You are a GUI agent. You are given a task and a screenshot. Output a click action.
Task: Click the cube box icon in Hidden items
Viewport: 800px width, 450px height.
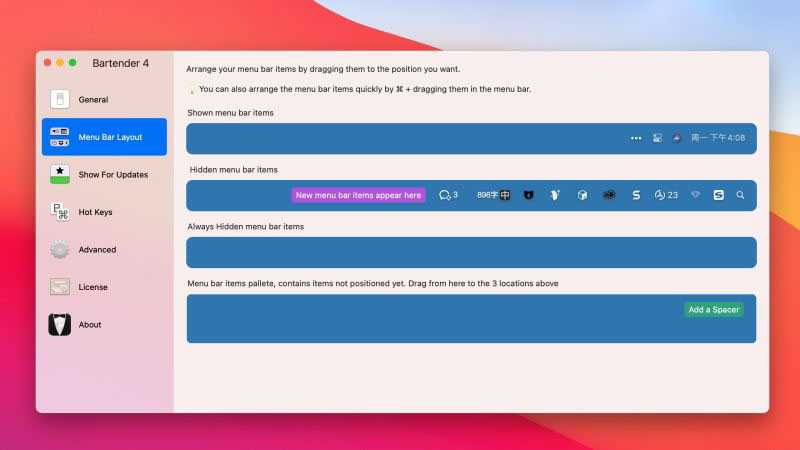click(x=582, y=195)
